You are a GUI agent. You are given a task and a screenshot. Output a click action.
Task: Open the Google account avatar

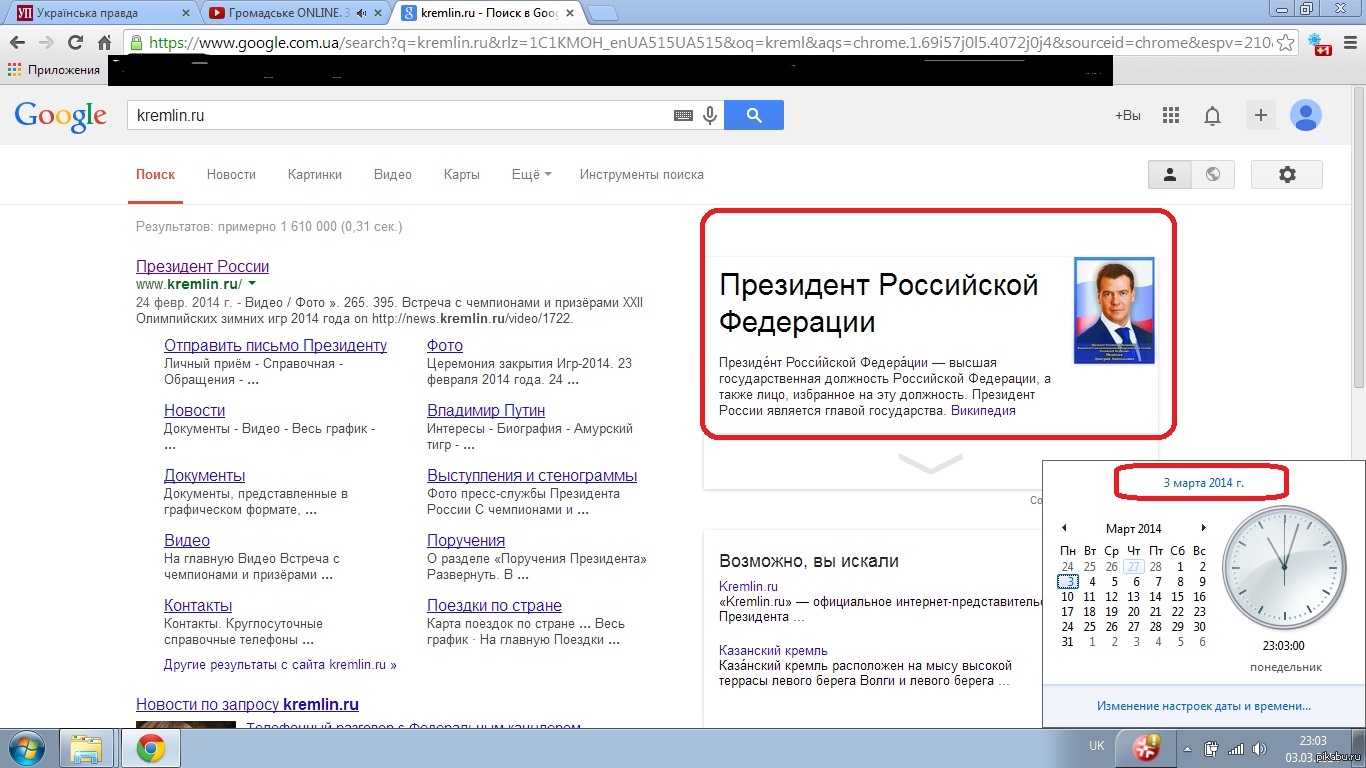click(x=1306, y=115)
